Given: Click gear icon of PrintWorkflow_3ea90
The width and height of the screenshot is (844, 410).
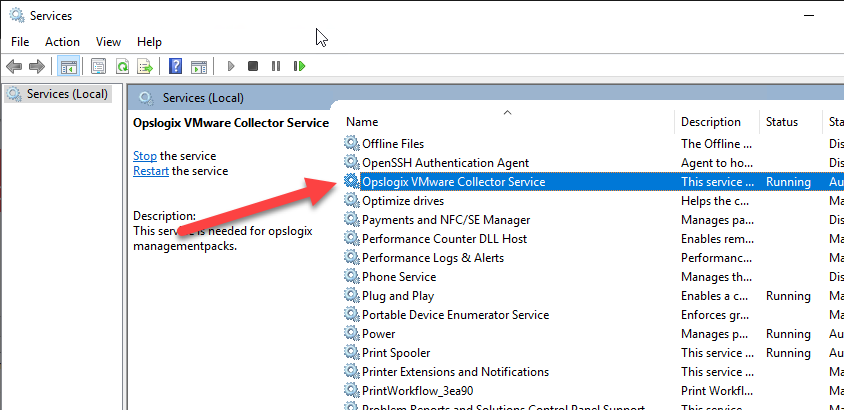Looking at the screenshot, I should [351, 390].
